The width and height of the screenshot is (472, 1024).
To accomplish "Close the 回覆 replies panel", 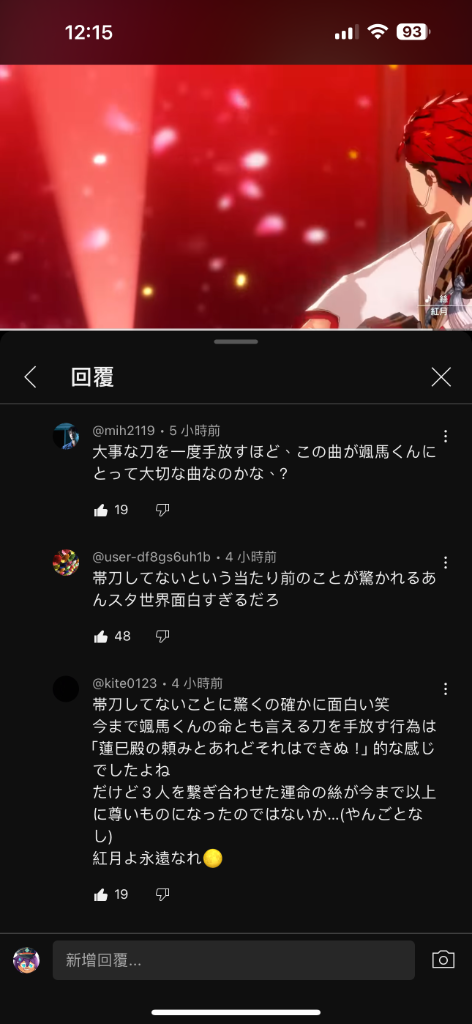I will tap(441, 377).
